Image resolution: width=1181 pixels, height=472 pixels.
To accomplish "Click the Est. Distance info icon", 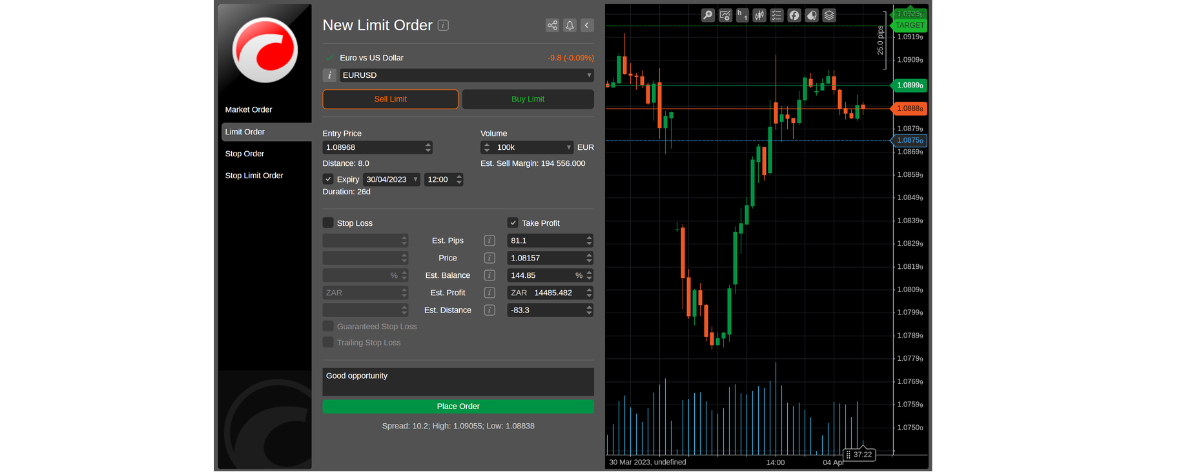I will pos(490,310).
